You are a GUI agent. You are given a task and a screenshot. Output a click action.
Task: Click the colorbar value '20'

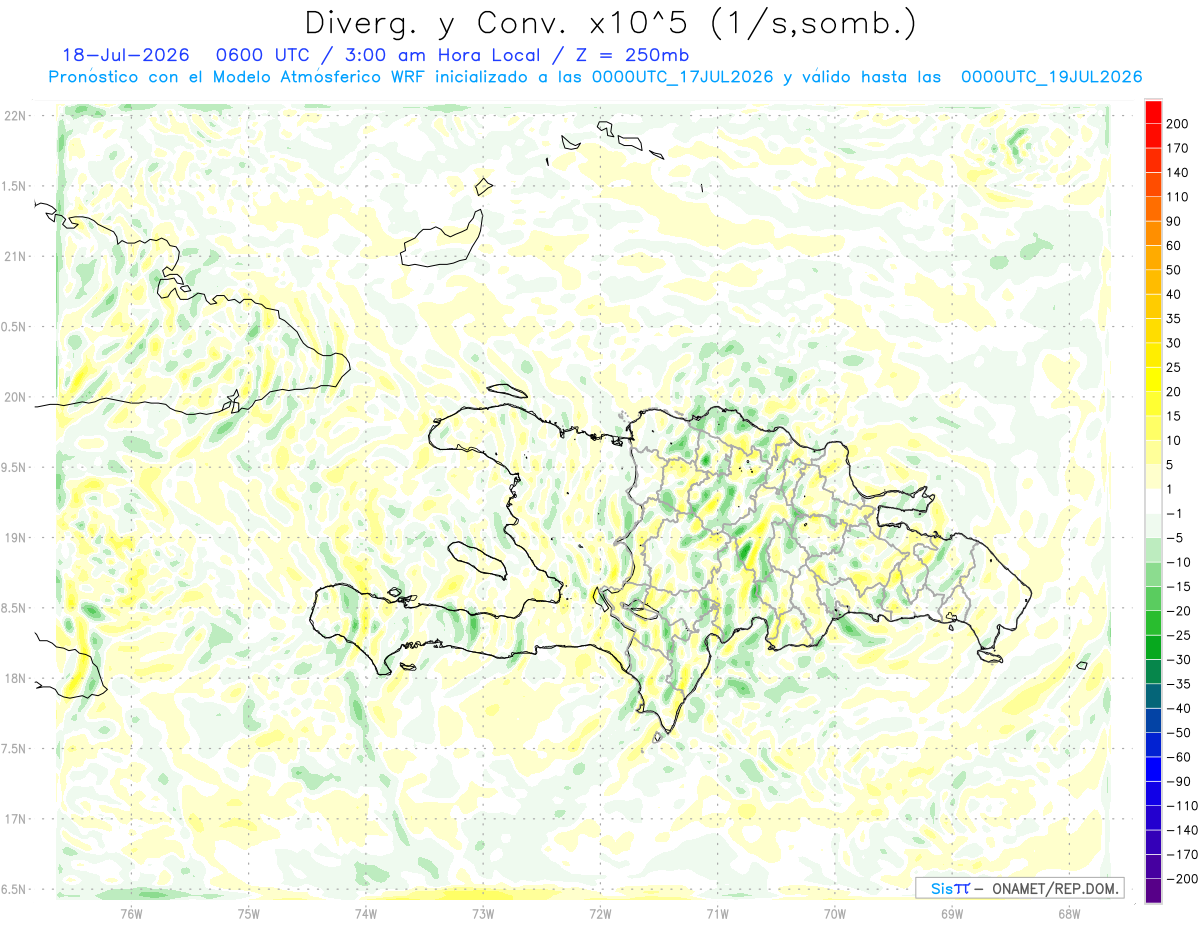(1175, 392)
